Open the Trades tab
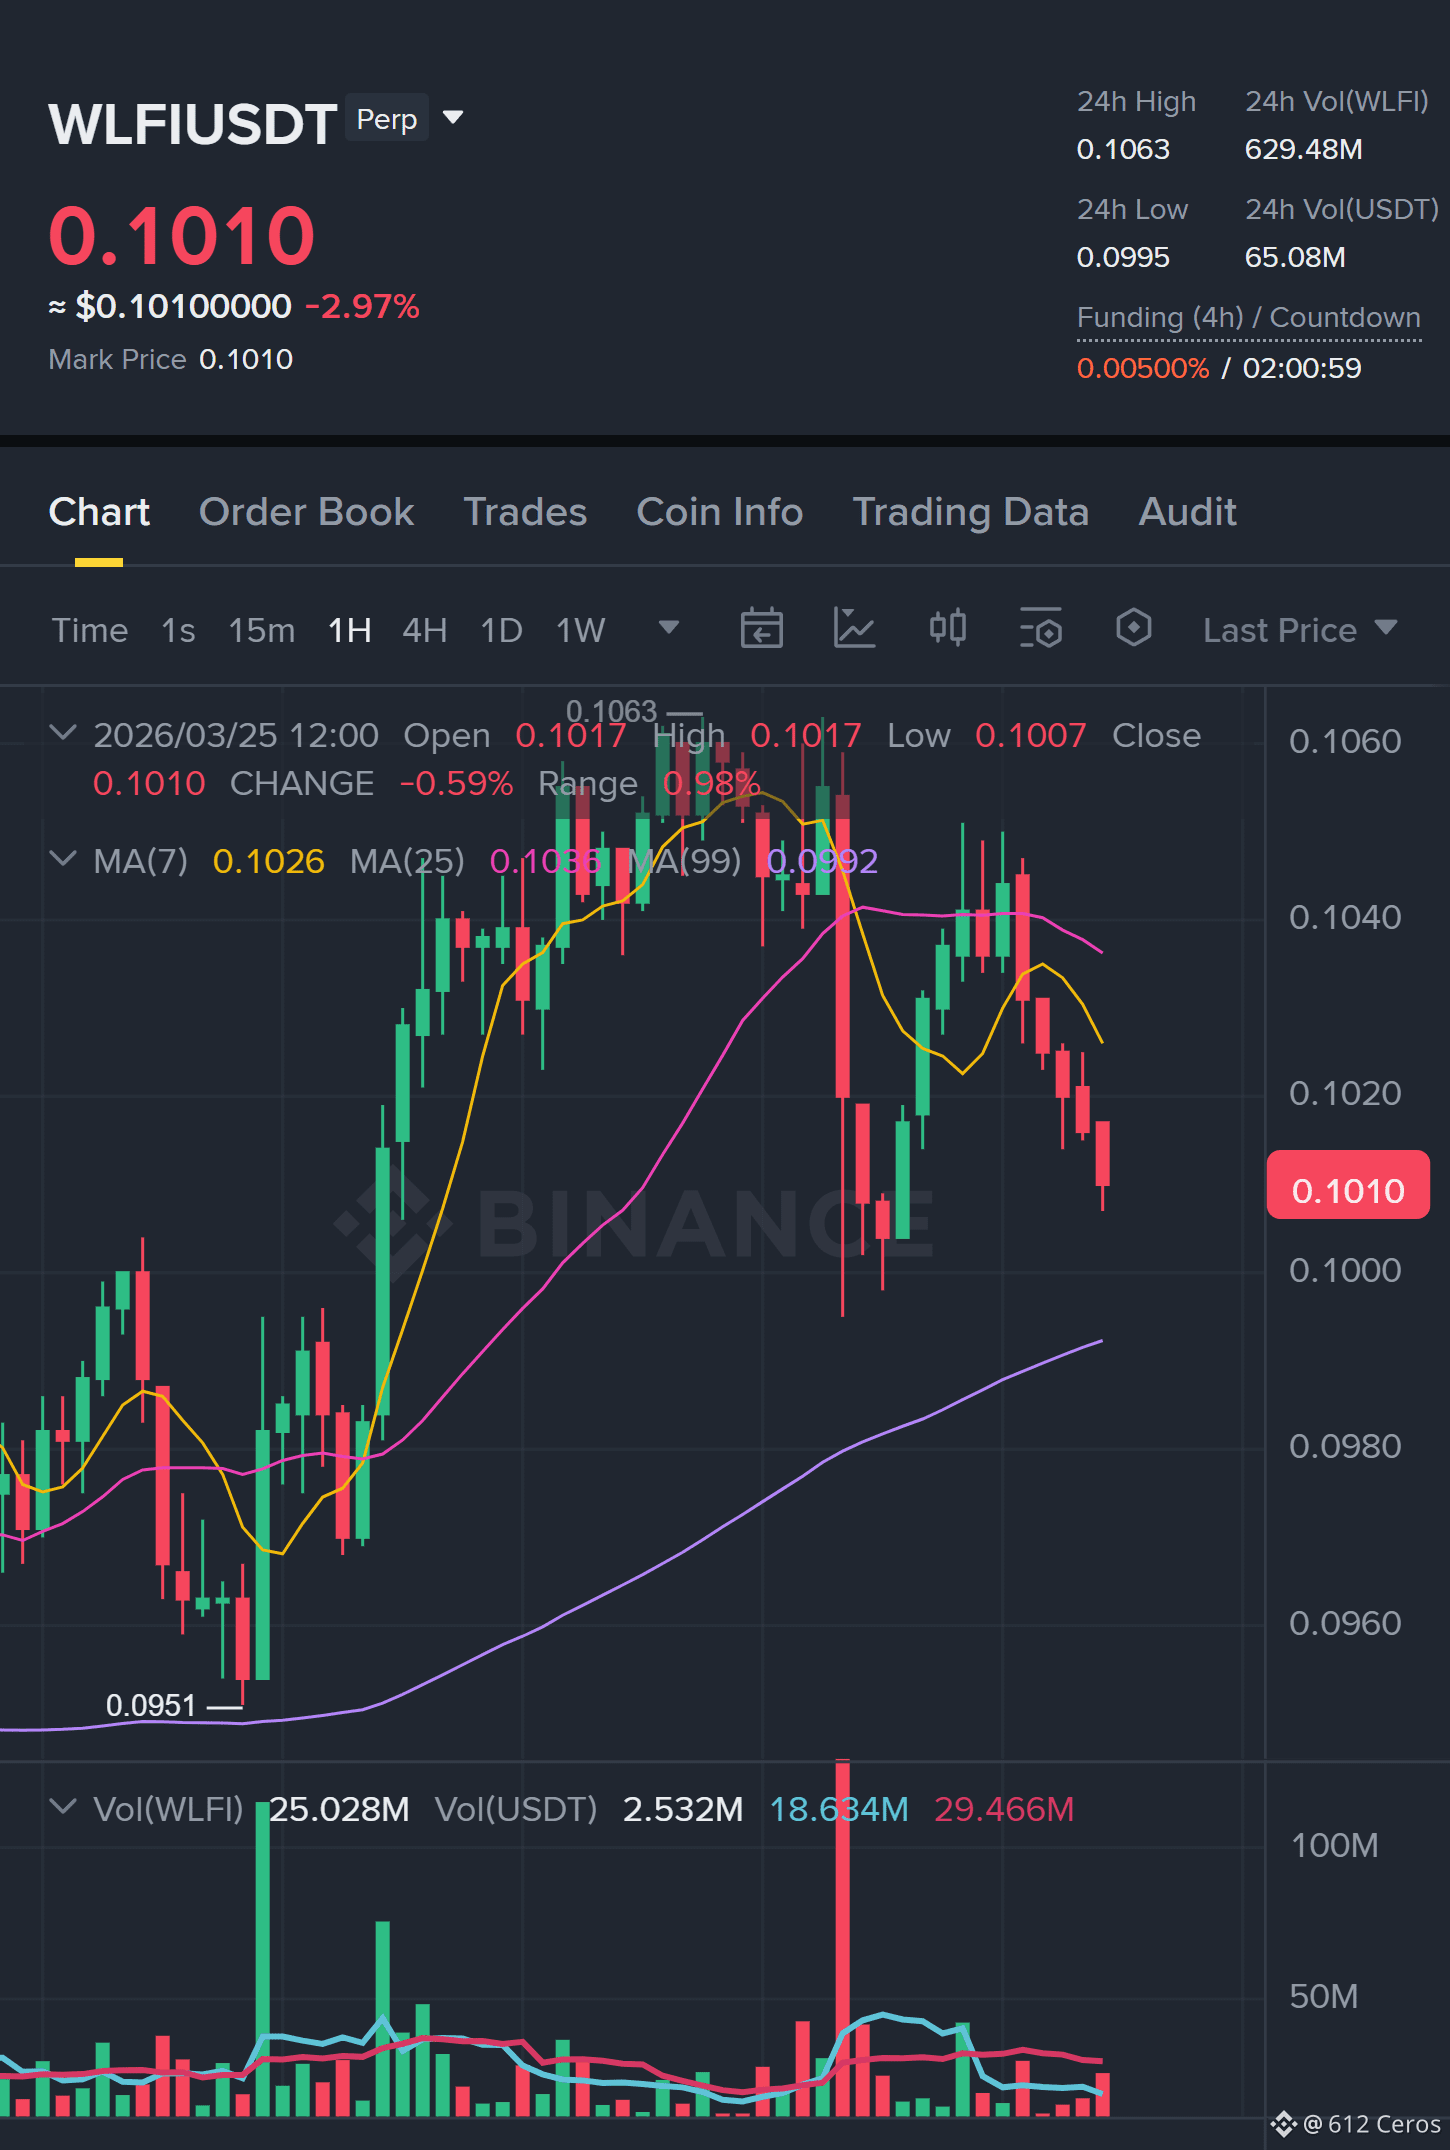This screenshot has width=1450, height=2150. point(525,512)
